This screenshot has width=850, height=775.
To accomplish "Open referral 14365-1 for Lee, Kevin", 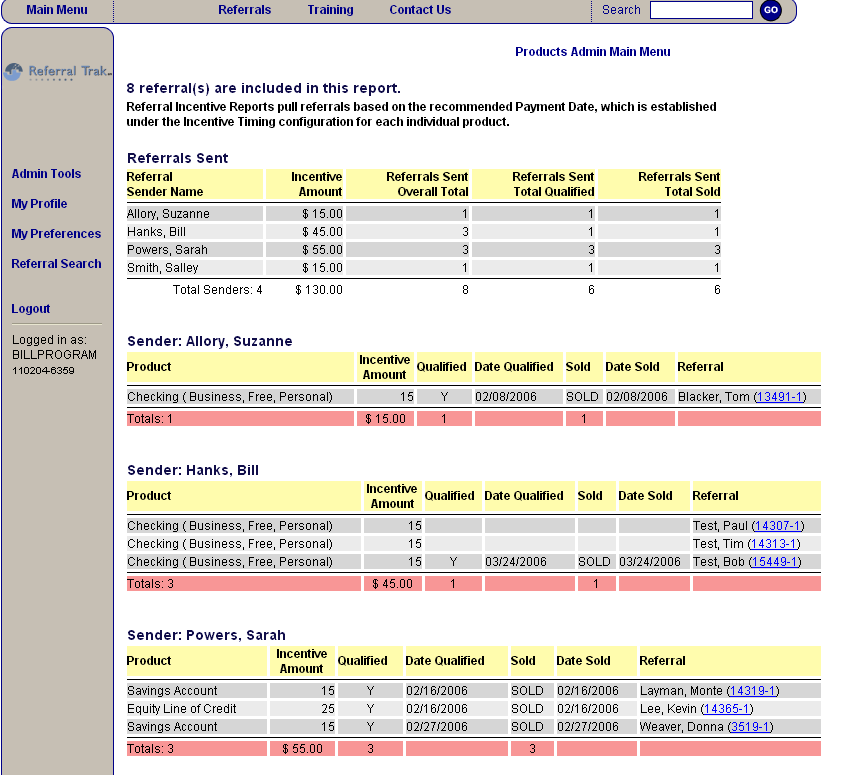I will (726, 708).
